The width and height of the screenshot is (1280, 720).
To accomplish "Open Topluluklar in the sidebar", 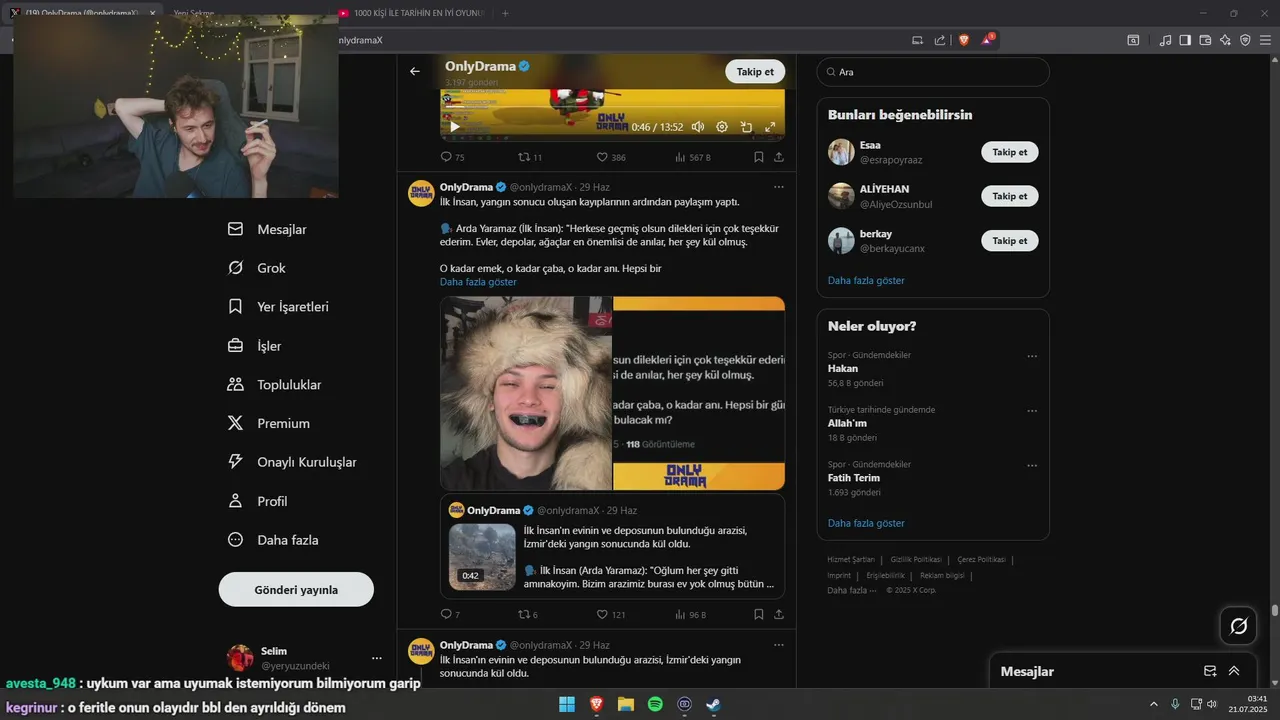I will coord(274,384).
